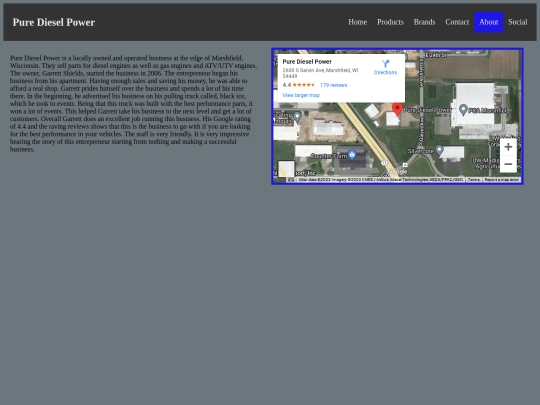Click the Pure Diesel Power heading in map card
The image size is (540, 405).
coord(307,62)
